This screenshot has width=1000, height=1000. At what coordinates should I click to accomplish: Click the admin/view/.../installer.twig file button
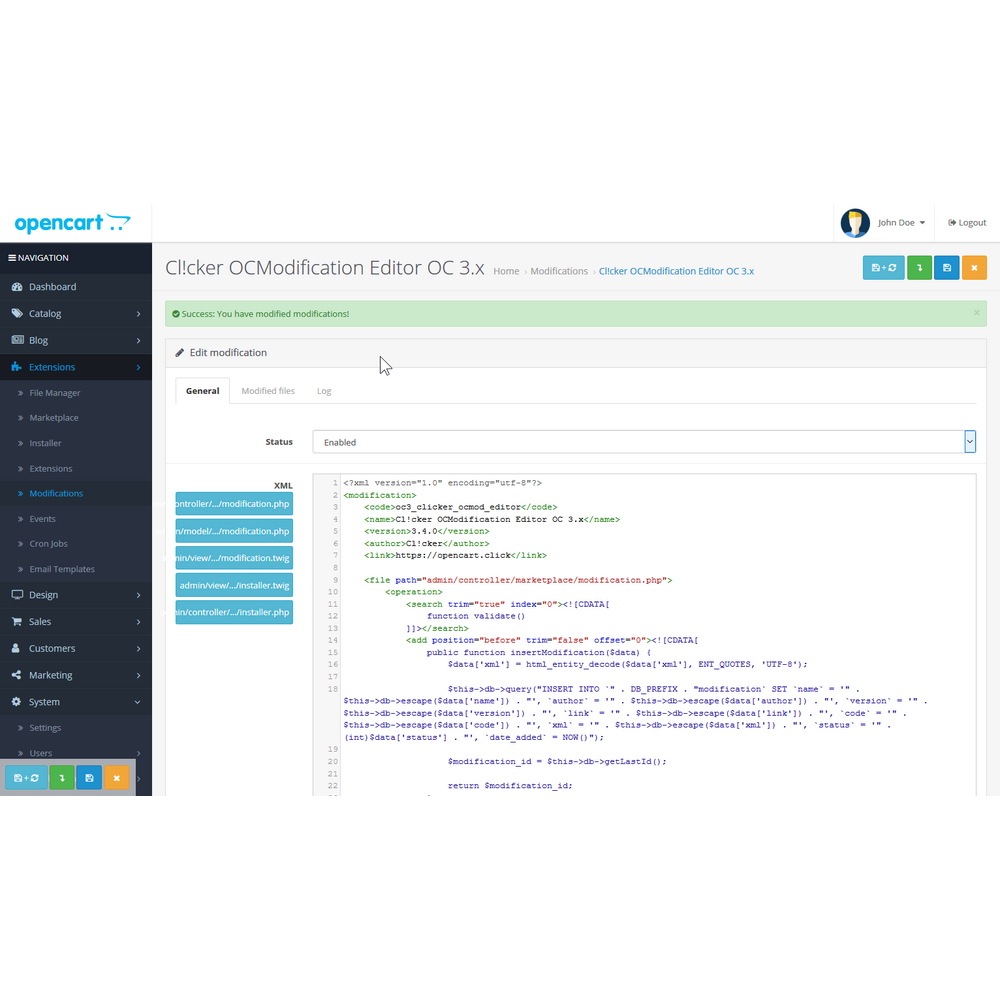tap(234, 585)
